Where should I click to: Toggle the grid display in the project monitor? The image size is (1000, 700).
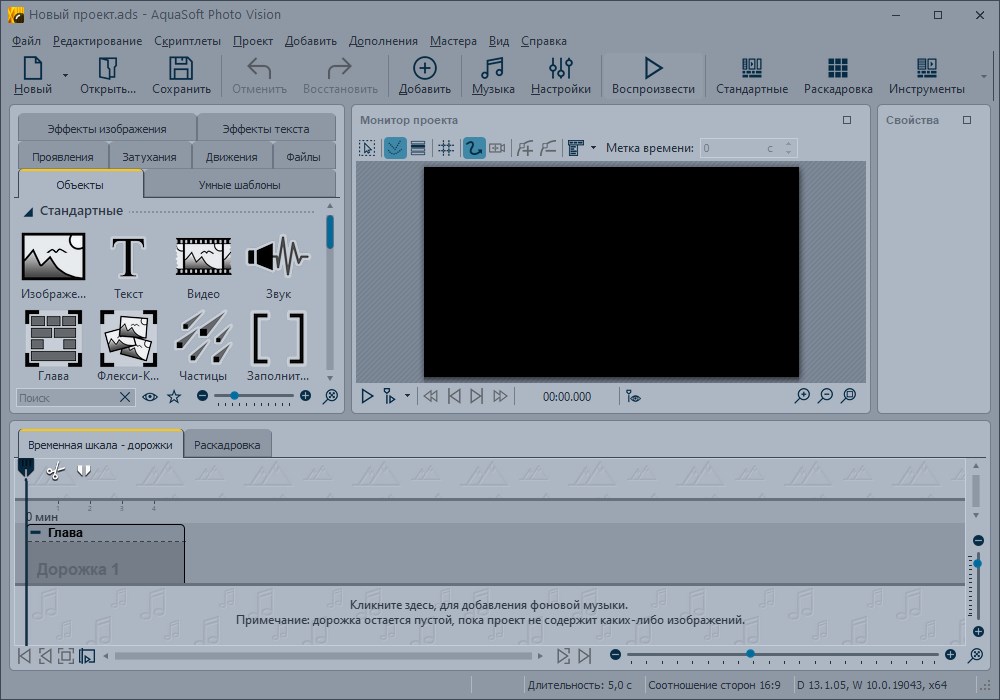[446, 148]
